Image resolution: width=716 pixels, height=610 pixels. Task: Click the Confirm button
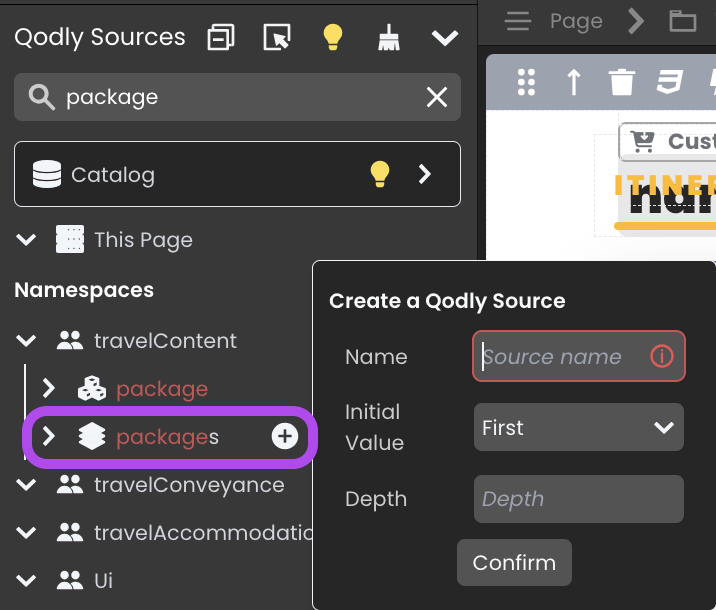click(514, 563)
